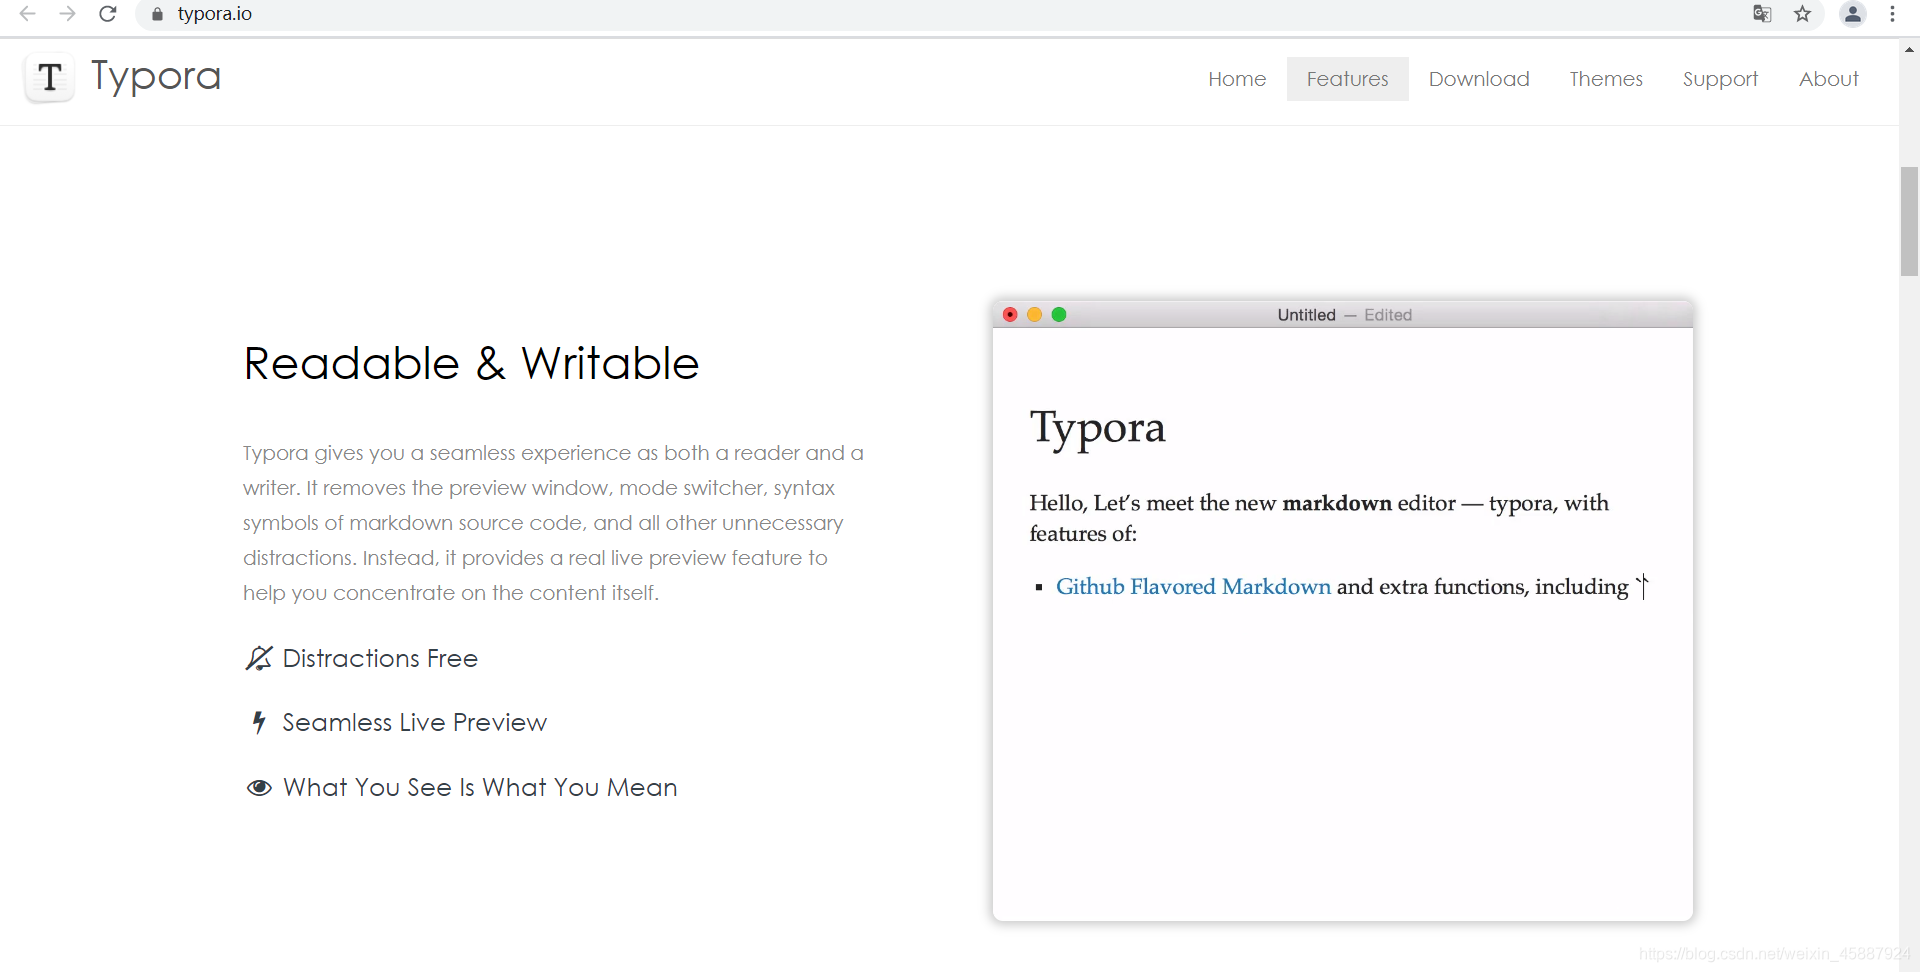Click the red close dot in demo window
Viewport: 1920px width, 972px height.
coord(1010,315)
